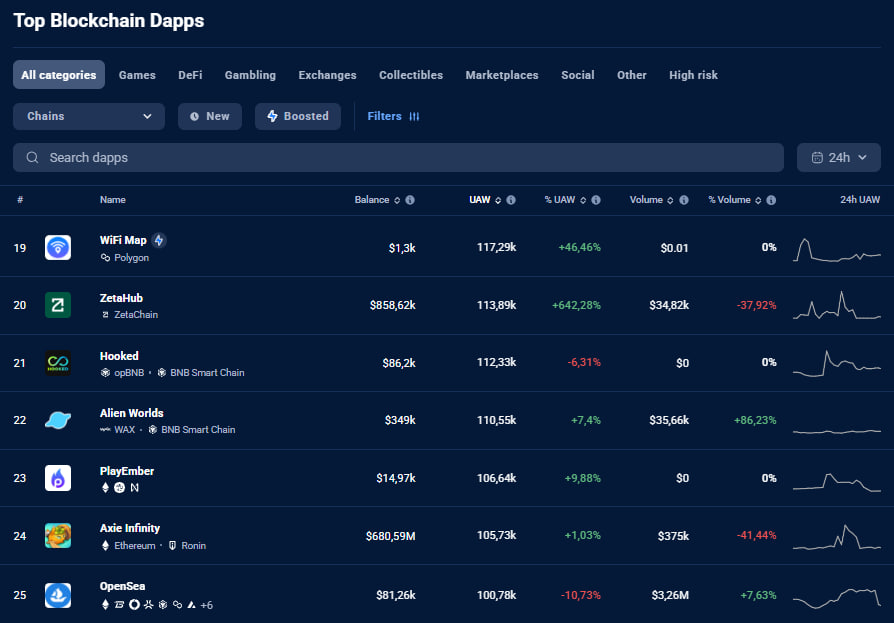
Task: Click the Polygon chain icon under WiFi Map
Action: click(105, 258)
